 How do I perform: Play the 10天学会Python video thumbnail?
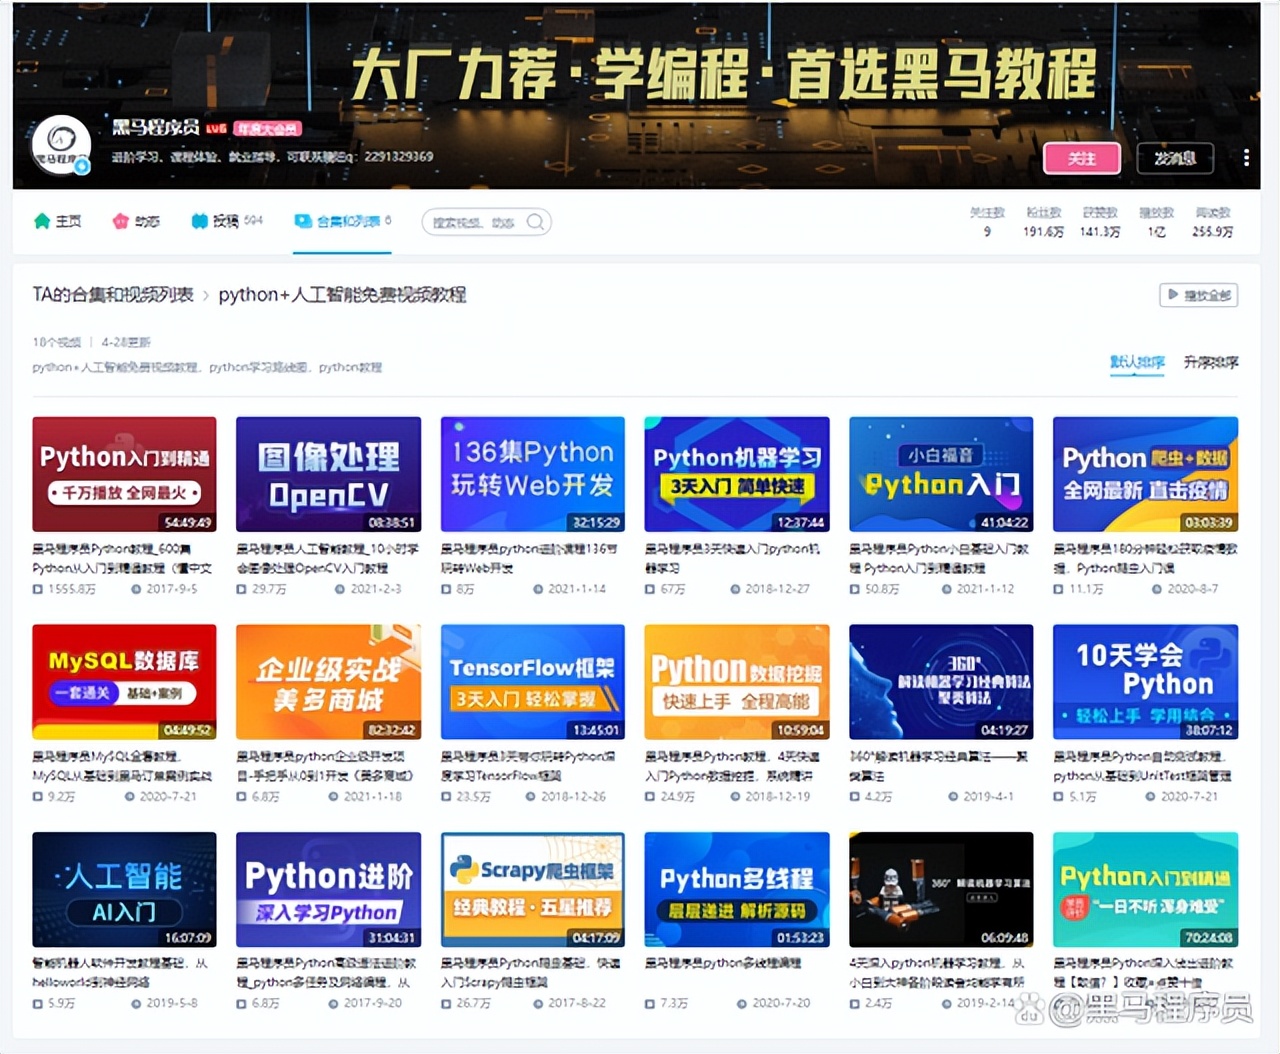[x=1144, y=681]
